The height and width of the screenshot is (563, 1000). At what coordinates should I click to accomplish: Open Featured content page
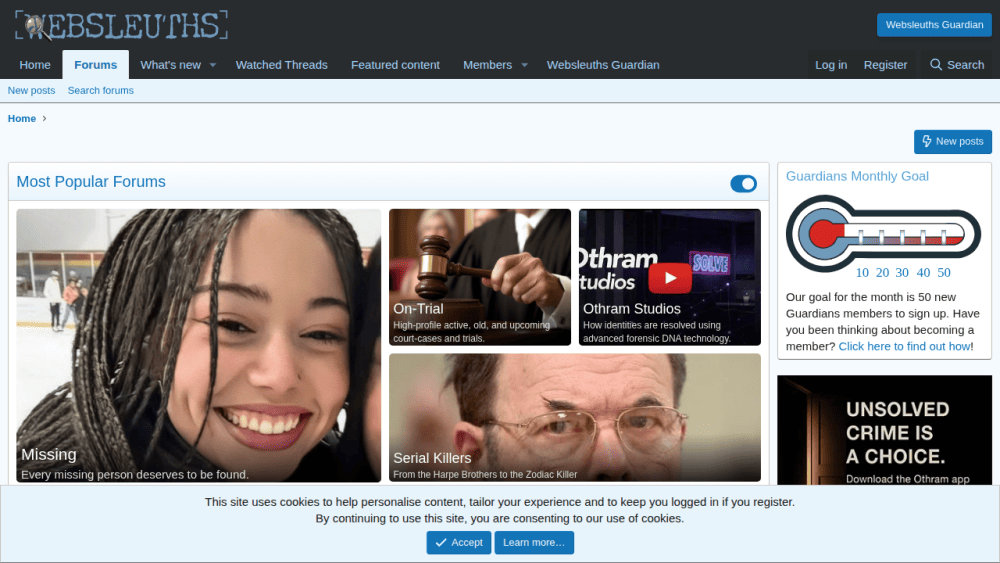click(395, 65)
